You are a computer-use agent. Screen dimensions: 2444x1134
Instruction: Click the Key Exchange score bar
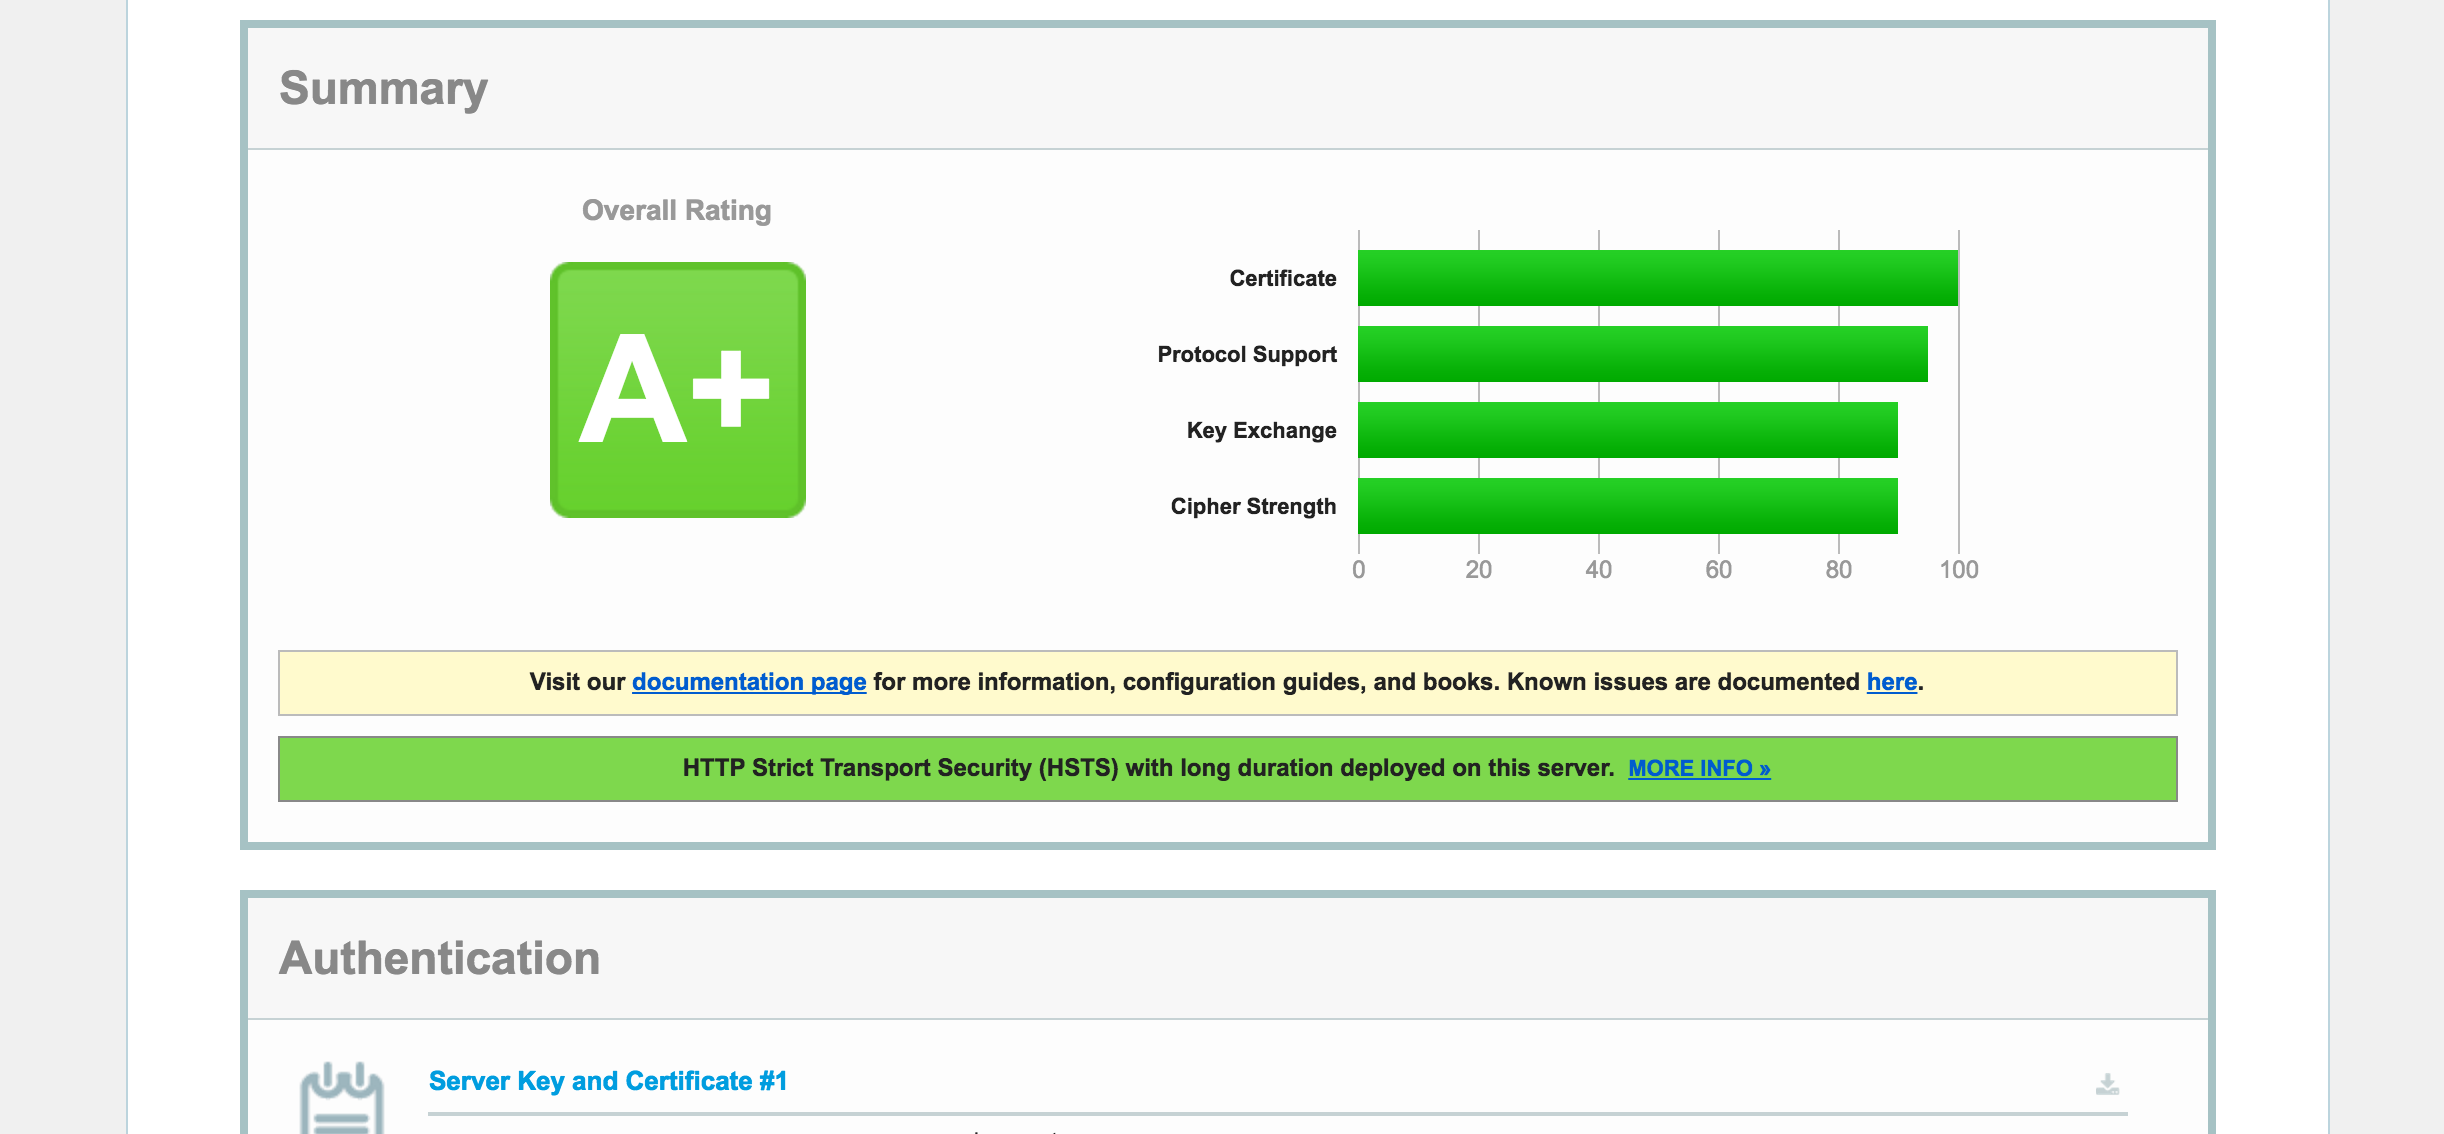coord(1627,430)
